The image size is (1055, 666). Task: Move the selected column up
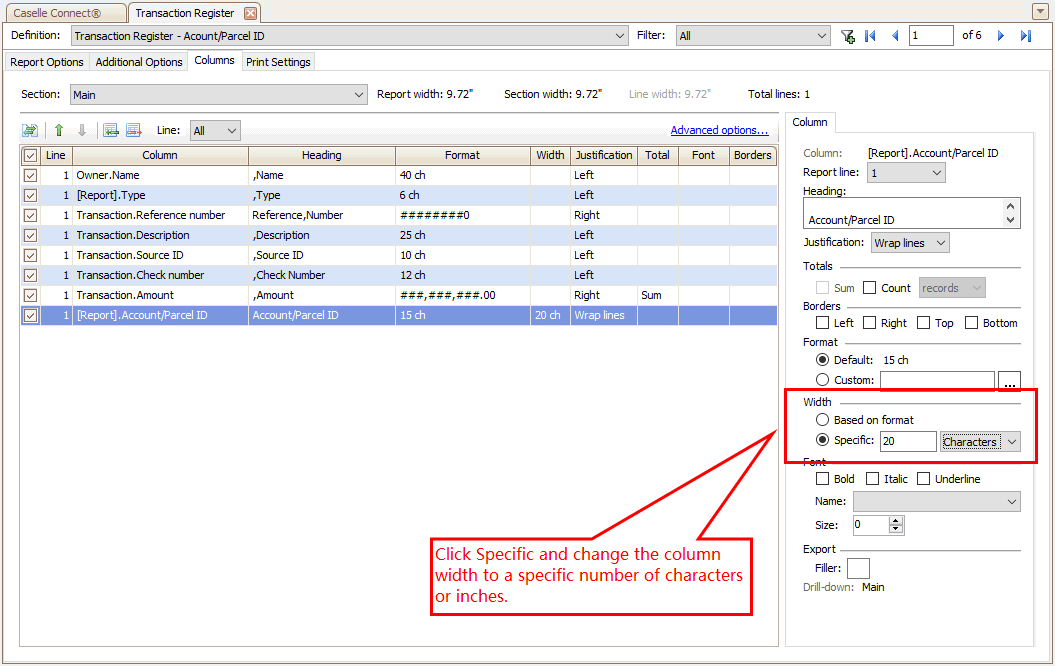60,130
